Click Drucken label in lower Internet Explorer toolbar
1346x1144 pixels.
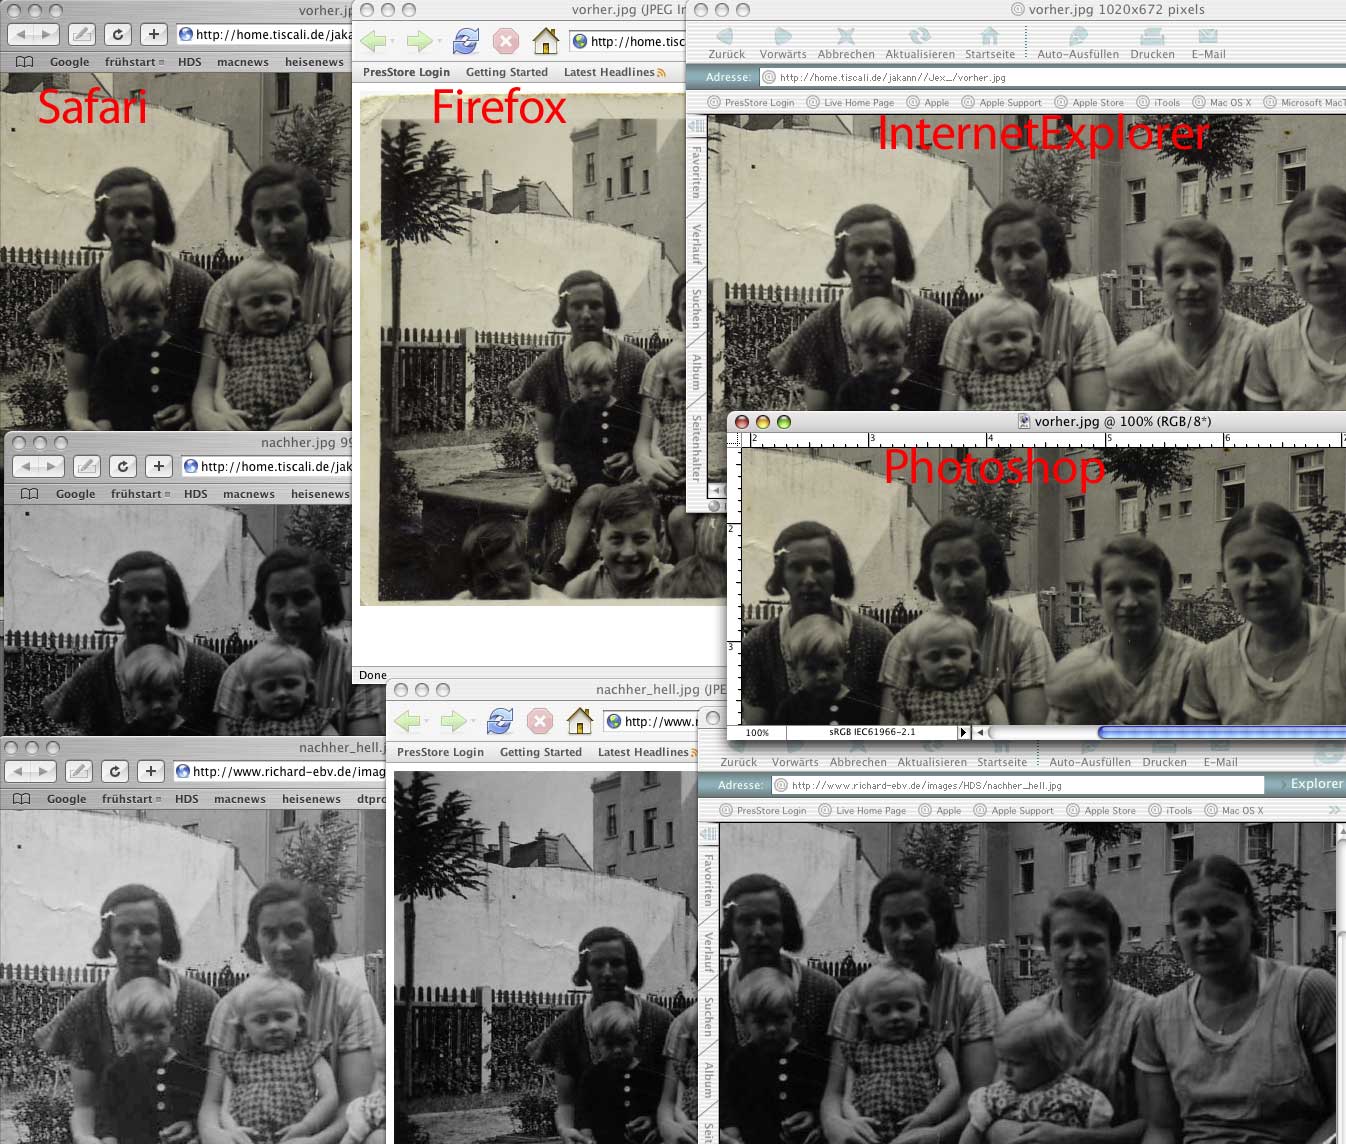[x=1164, y=762]
